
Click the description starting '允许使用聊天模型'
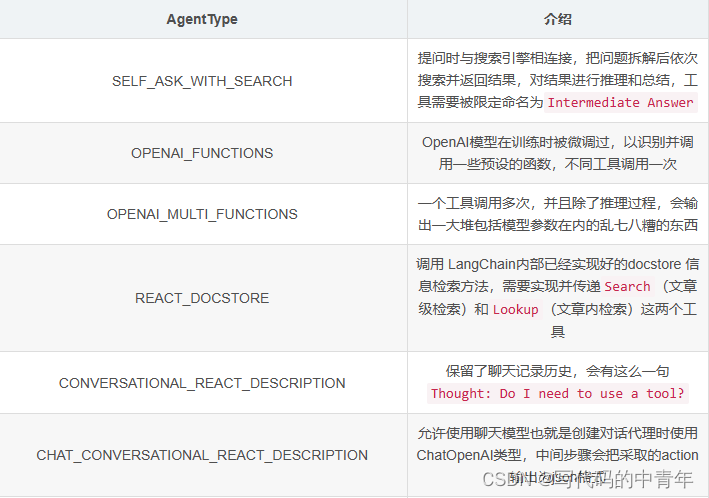point(558,455)
